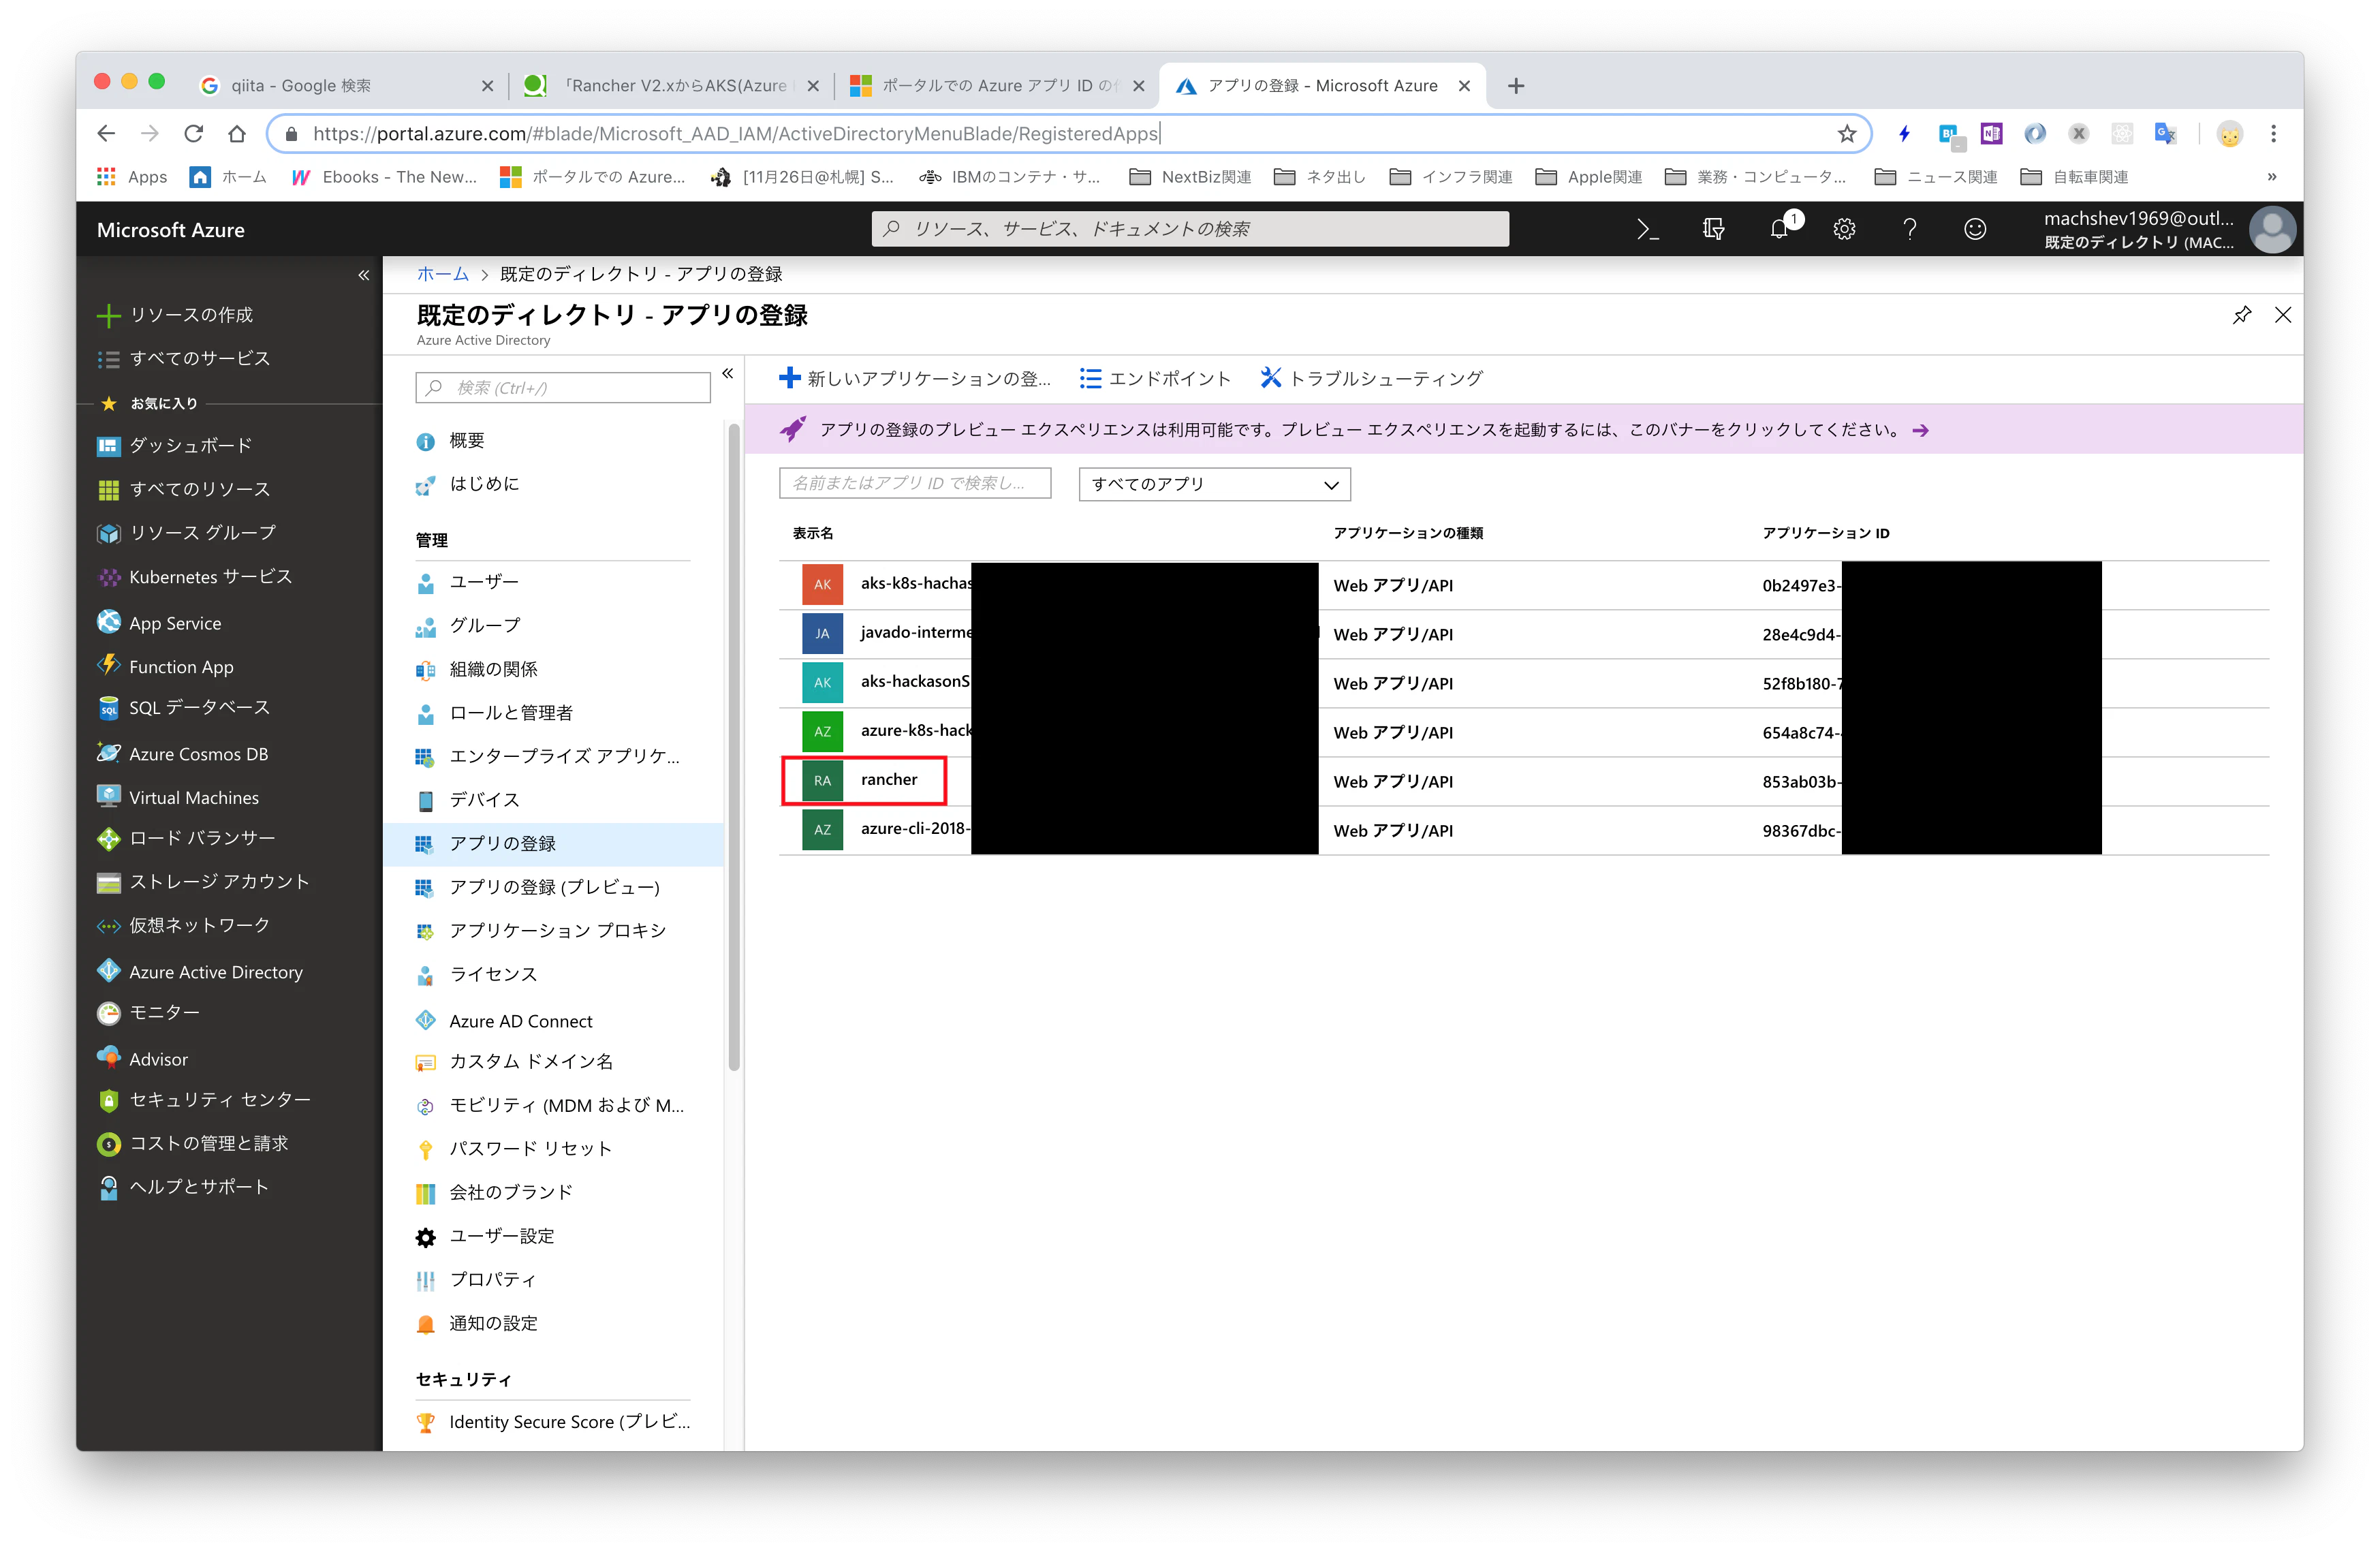Open new browser tab plus button
The width and height of the screenshot is (2380, 1552).
(x=1516, y=86)
